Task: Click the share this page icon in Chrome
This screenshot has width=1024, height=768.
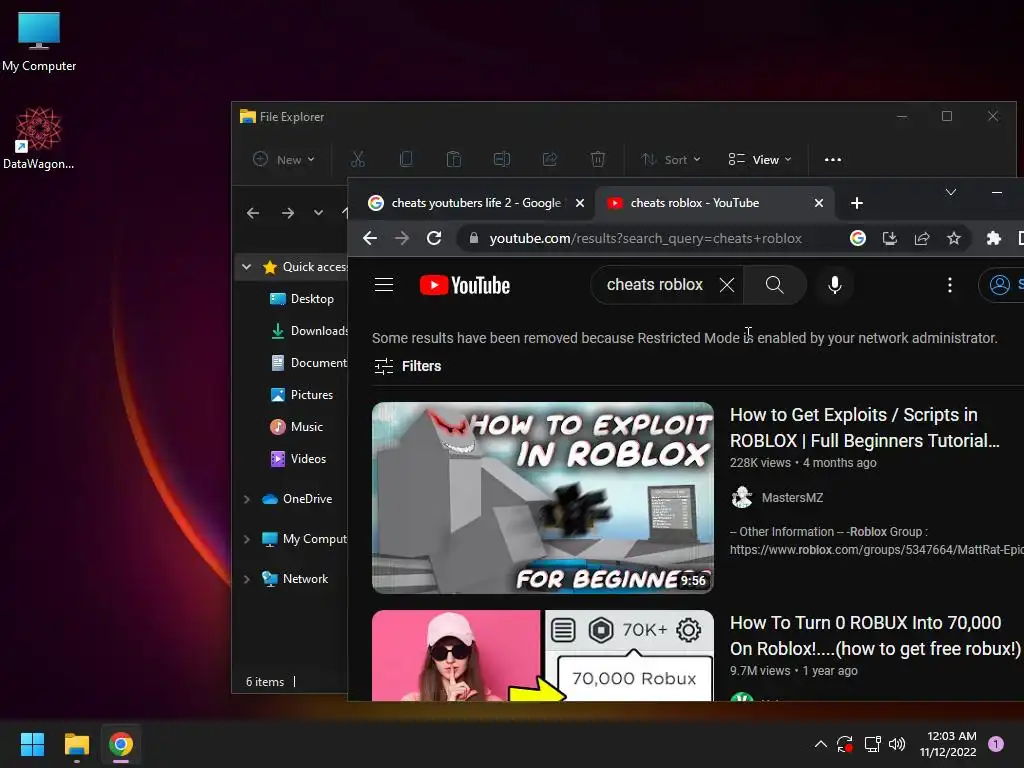Action: pyautogui.click(x=921, y=238)
